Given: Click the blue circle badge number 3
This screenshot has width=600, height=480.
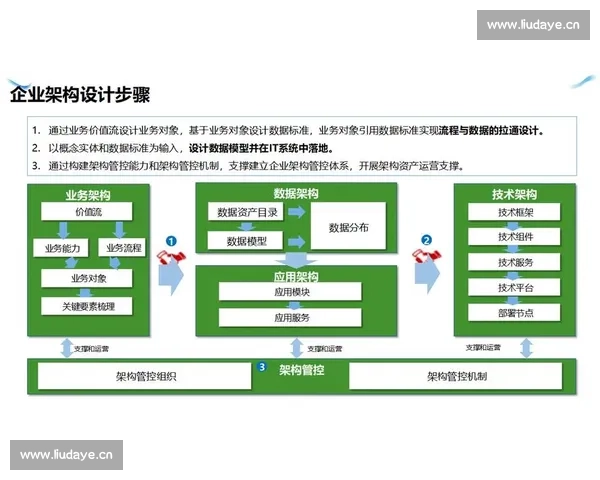Looking at the screenshot, I should [x=262, y=367].
